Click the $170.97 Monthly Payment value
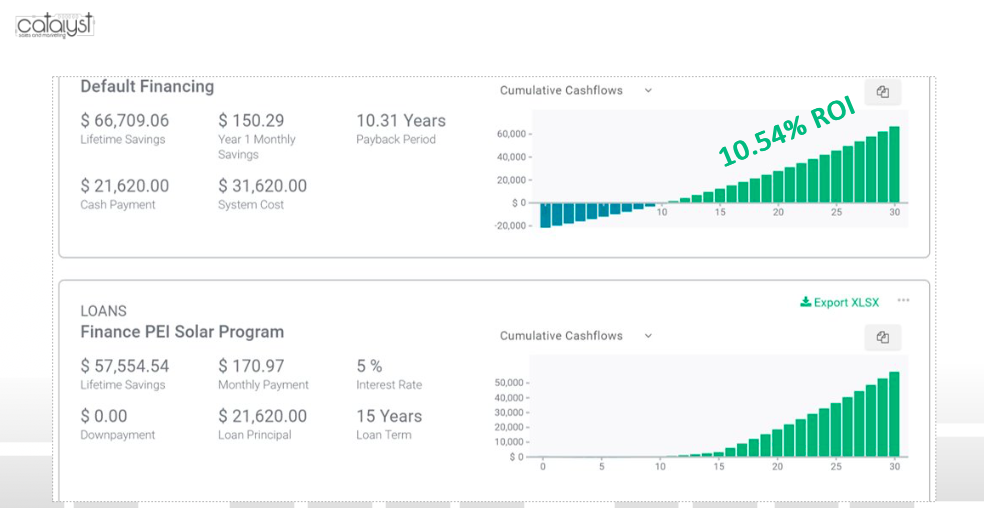Viewport: 984px width, 508px height. click(251, 366)
